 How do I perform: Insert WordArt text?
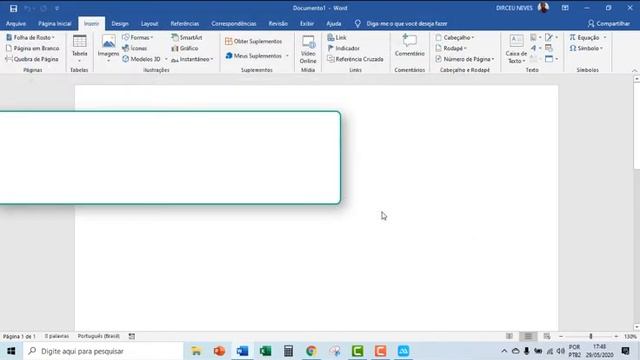[x=535, y=48]
